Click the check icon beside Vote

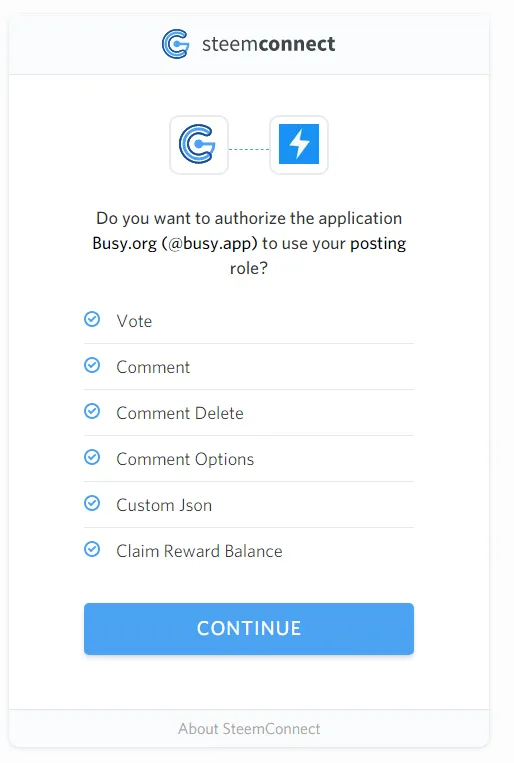tap(92, 319)
